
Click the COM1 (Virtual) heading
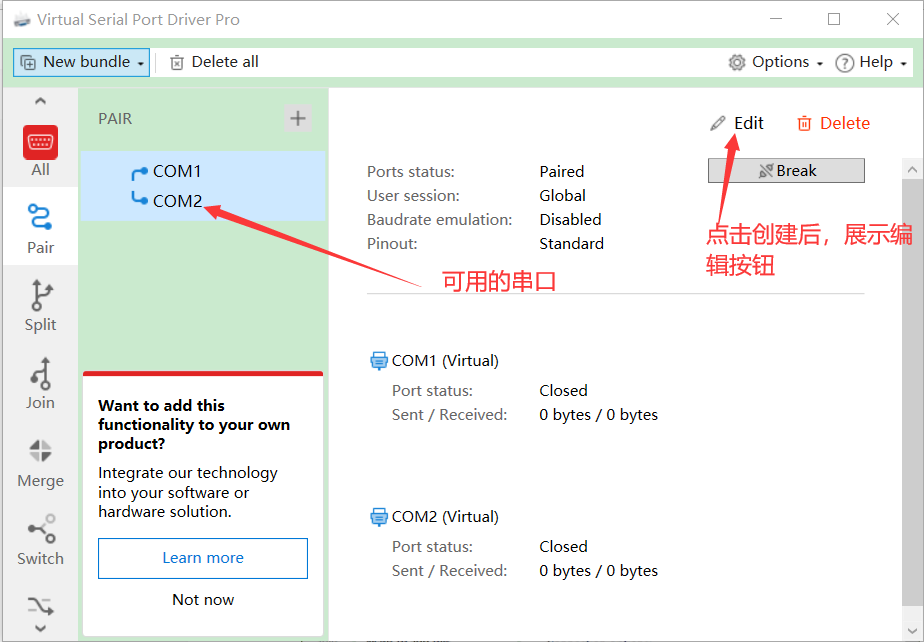(445, 361)
